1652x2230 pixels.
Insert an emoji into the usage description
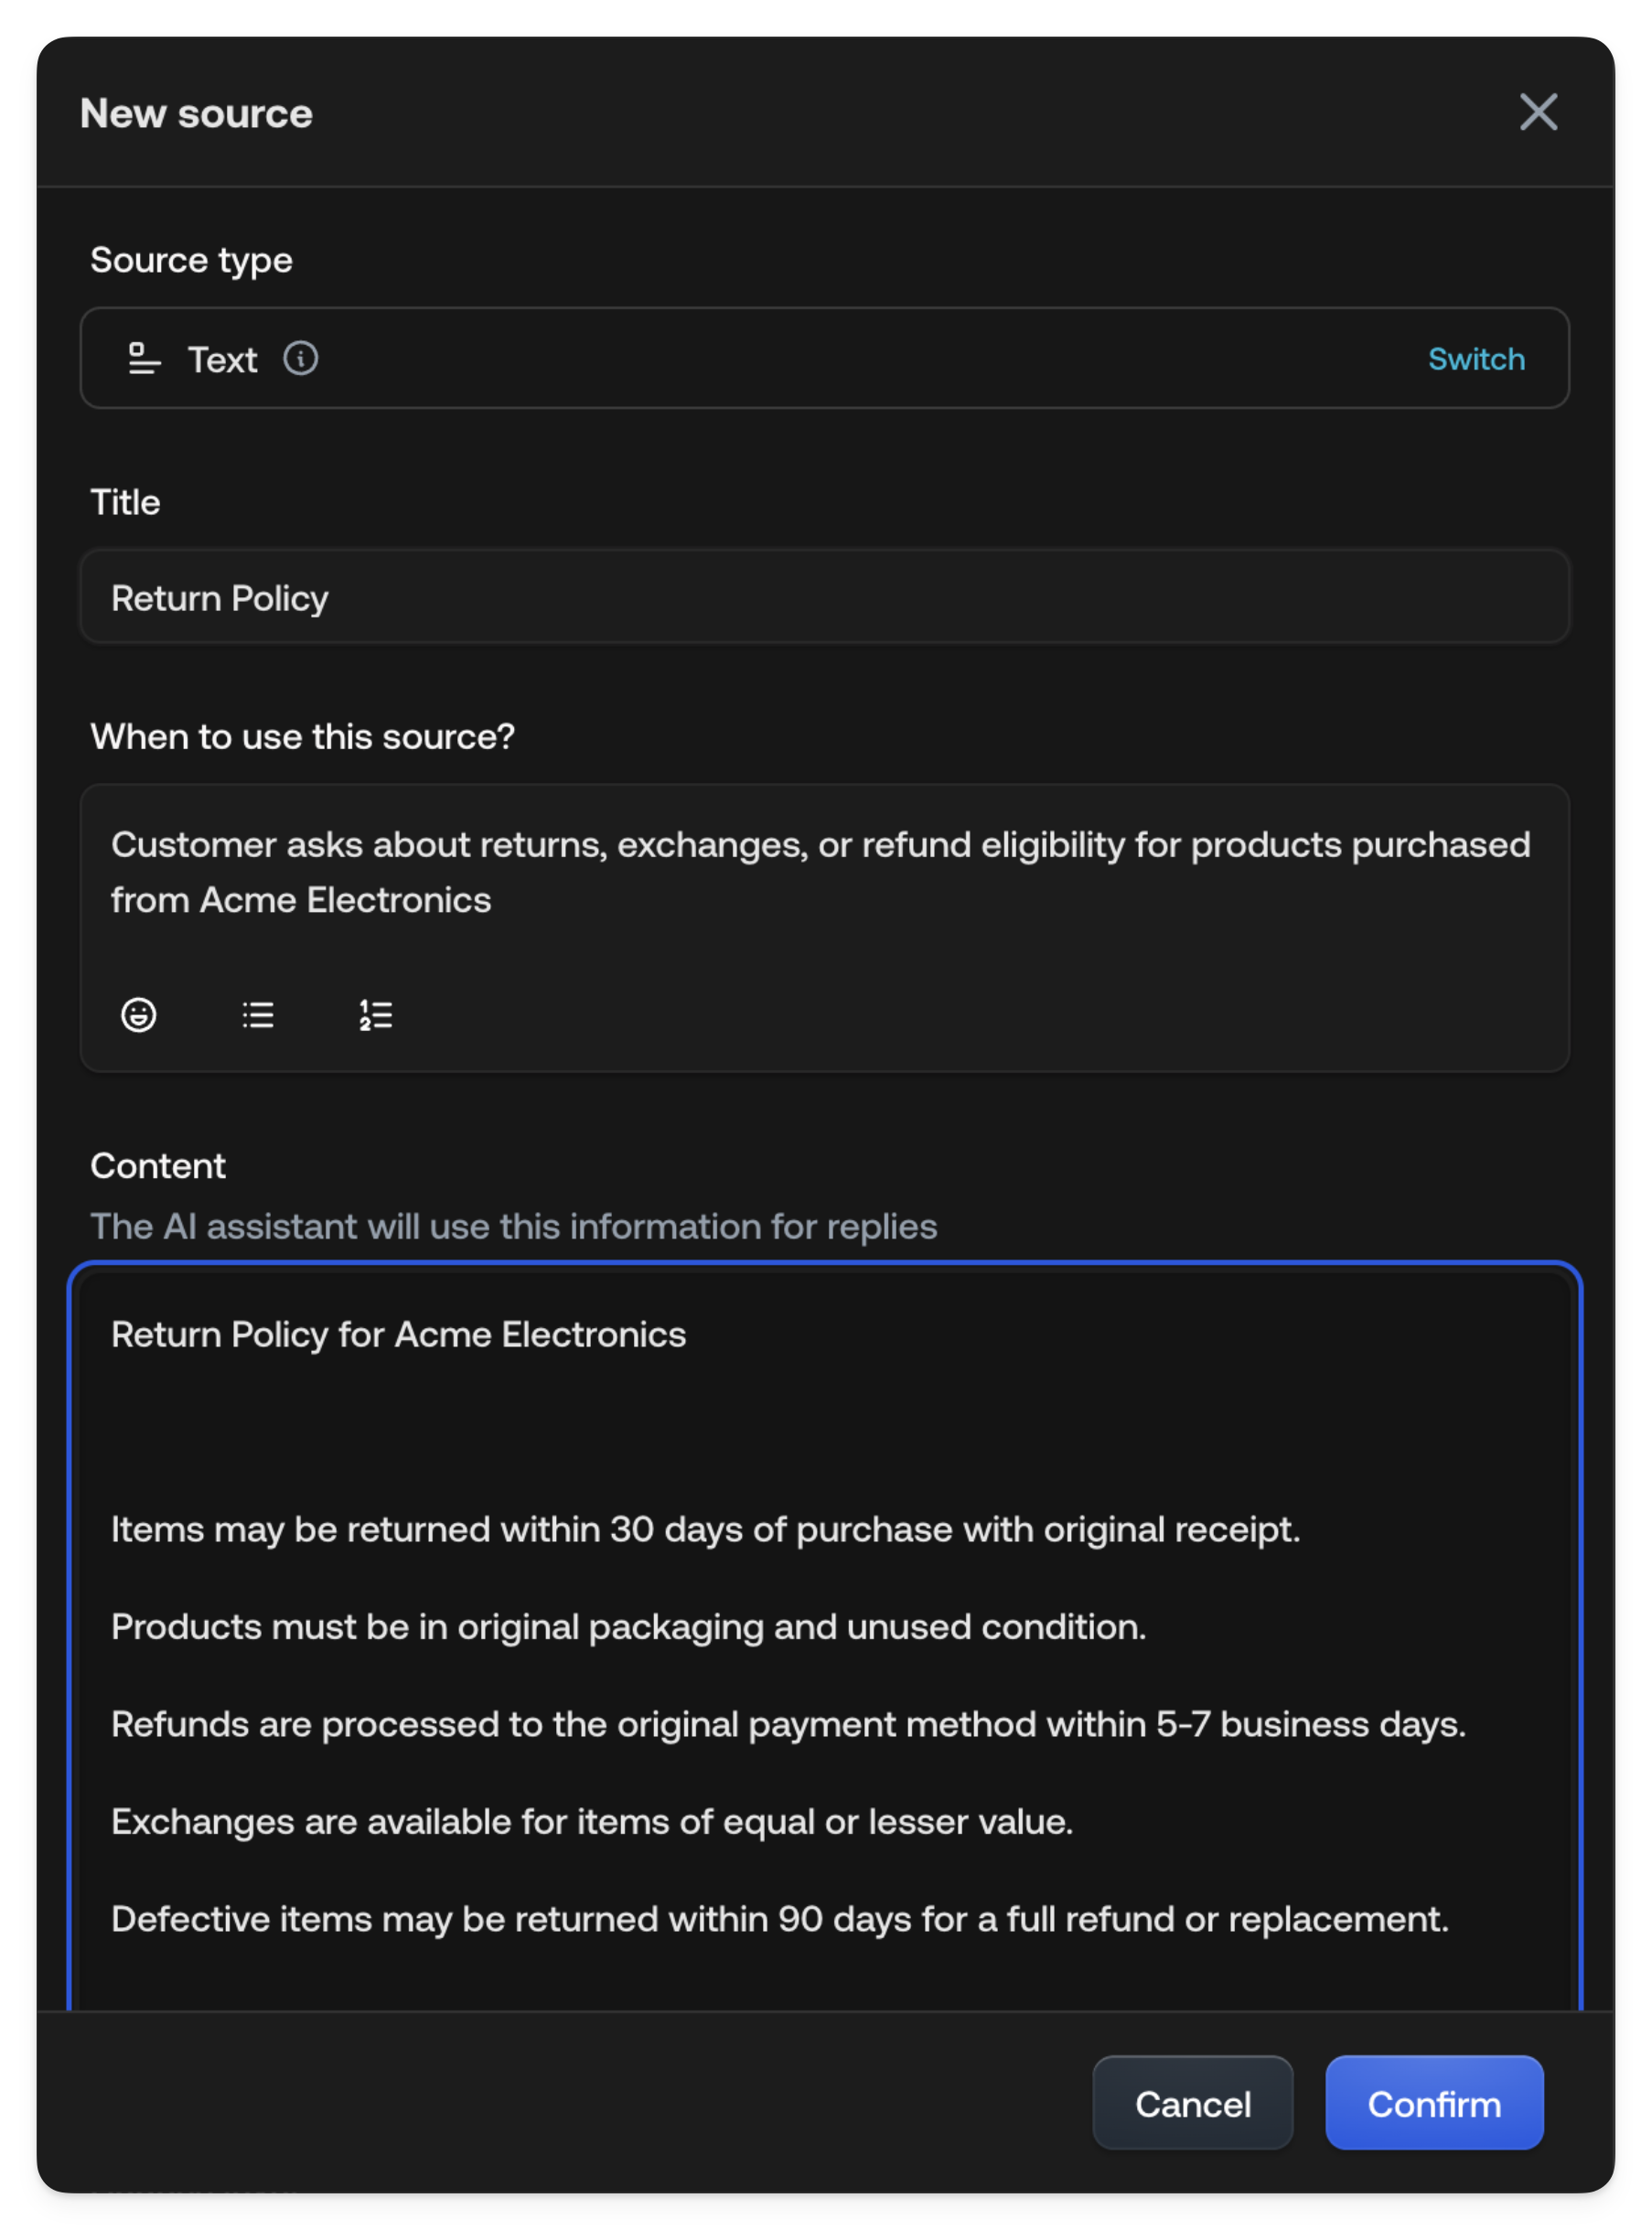(139, 1015)
